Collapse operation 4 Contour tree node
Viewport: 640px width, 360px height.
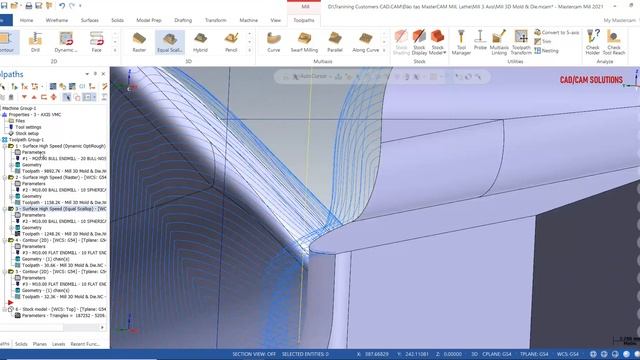[5, 240]
